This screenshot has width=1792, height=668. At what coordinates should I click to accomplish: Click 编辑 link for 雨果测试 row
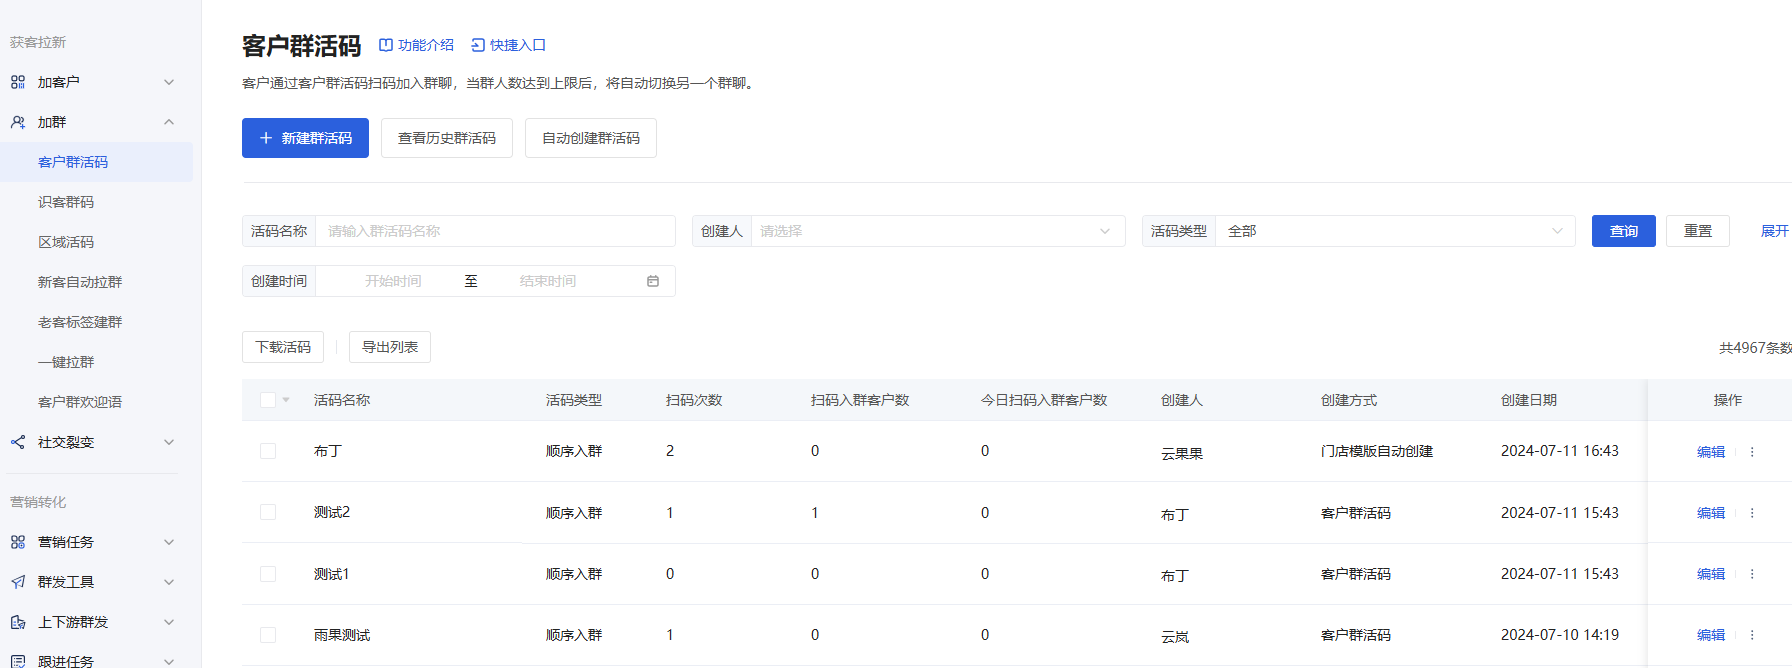point(1711,635)
